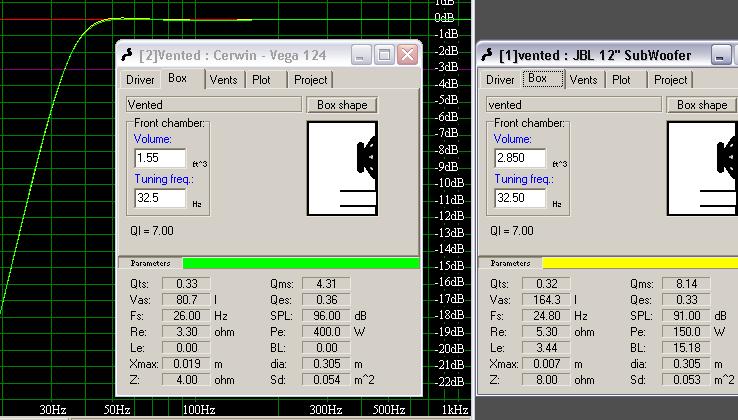The width and height of the screenshot is (738, 420).
Task: Click the 100Hz label on graph axis
Action: pyautogui.click(x=199, y=409)
